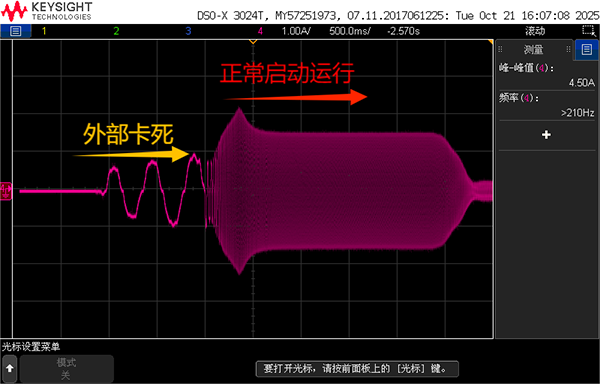This screenshot has width=600, height=384.
Task: Click the 光标设置菜单 title
Action: (x=31, y=347)
